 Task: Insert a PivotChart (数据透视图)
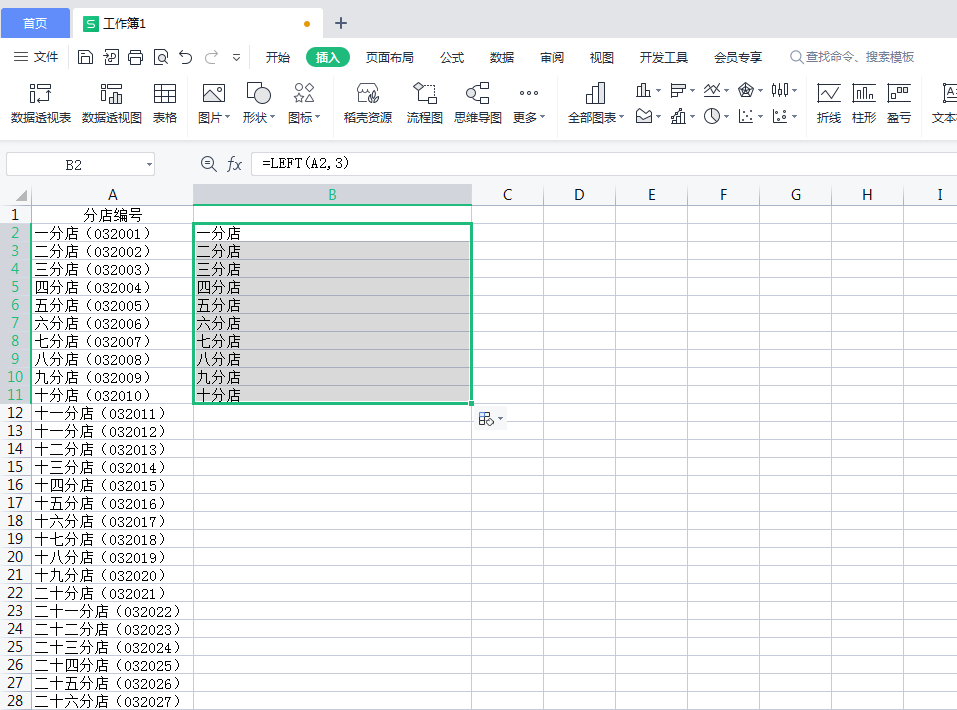[x=112, y=103]
